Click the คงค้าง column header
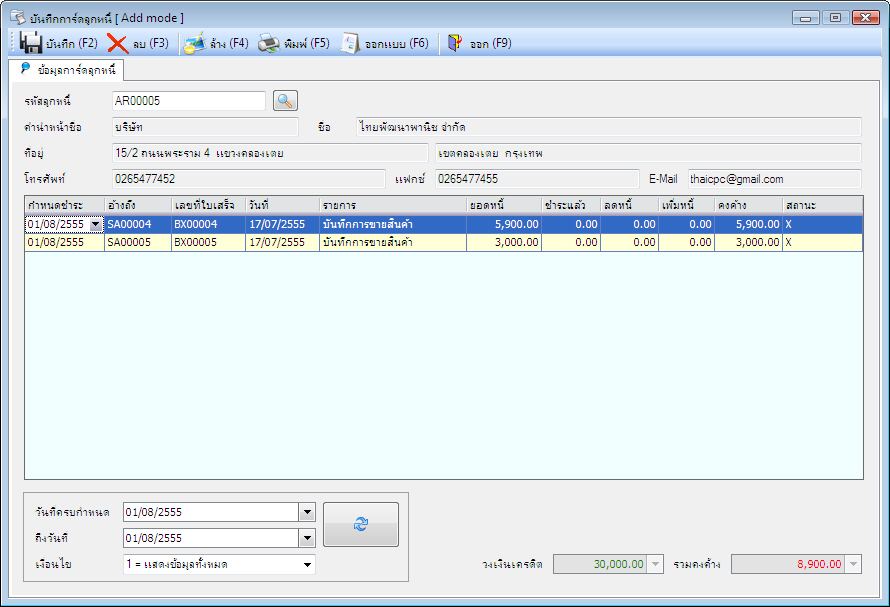 (x=748, y=205)
